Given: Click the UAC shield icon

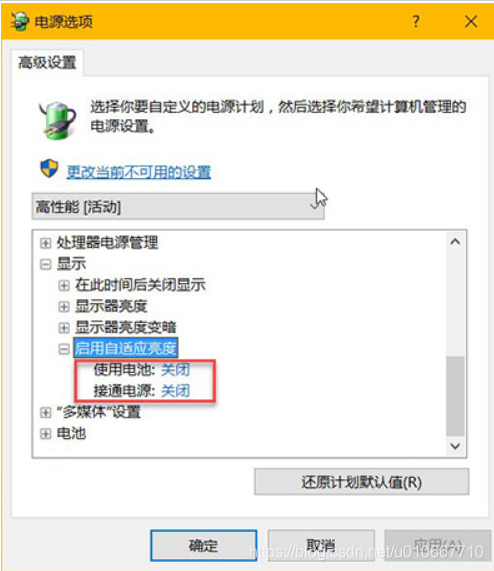Looking at the screenshot, I should coord(49,169).
